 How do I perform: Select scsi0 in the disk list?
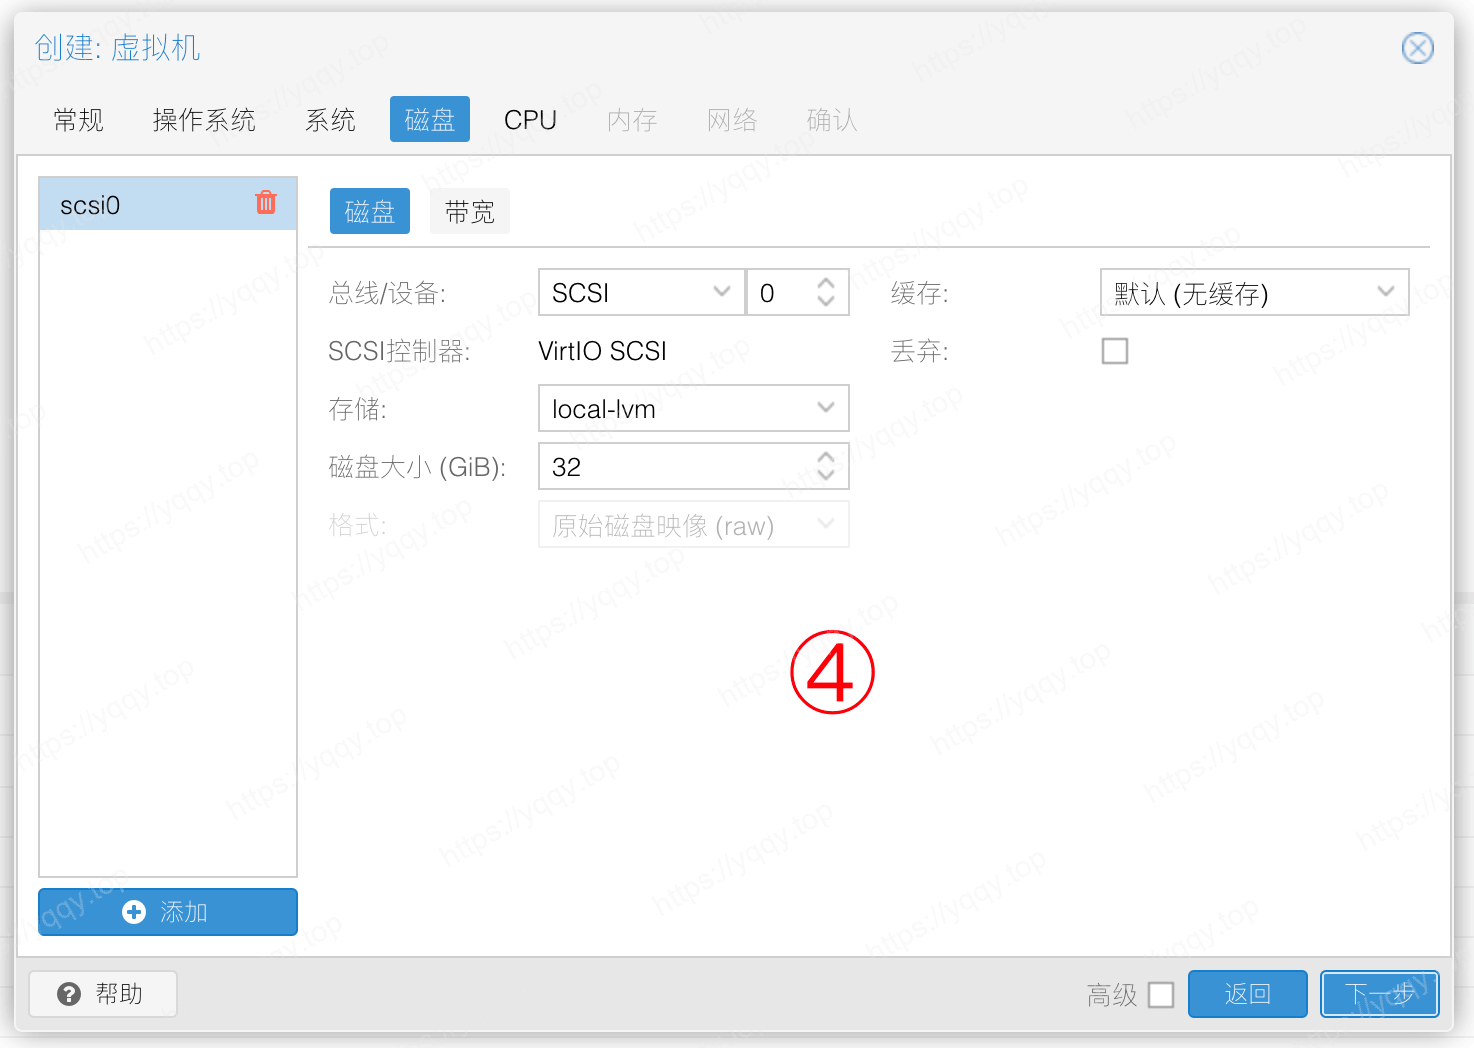(140, 205)
